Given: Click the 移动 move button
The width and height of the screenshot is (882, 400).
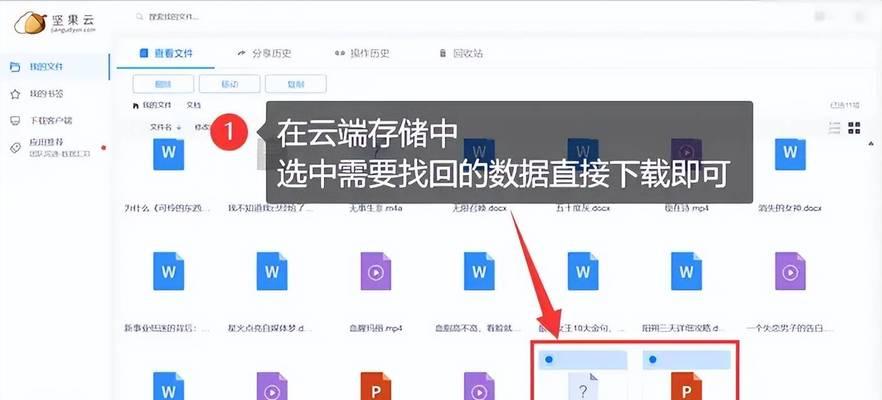Looking at the screenshot, I should [230, 84].
